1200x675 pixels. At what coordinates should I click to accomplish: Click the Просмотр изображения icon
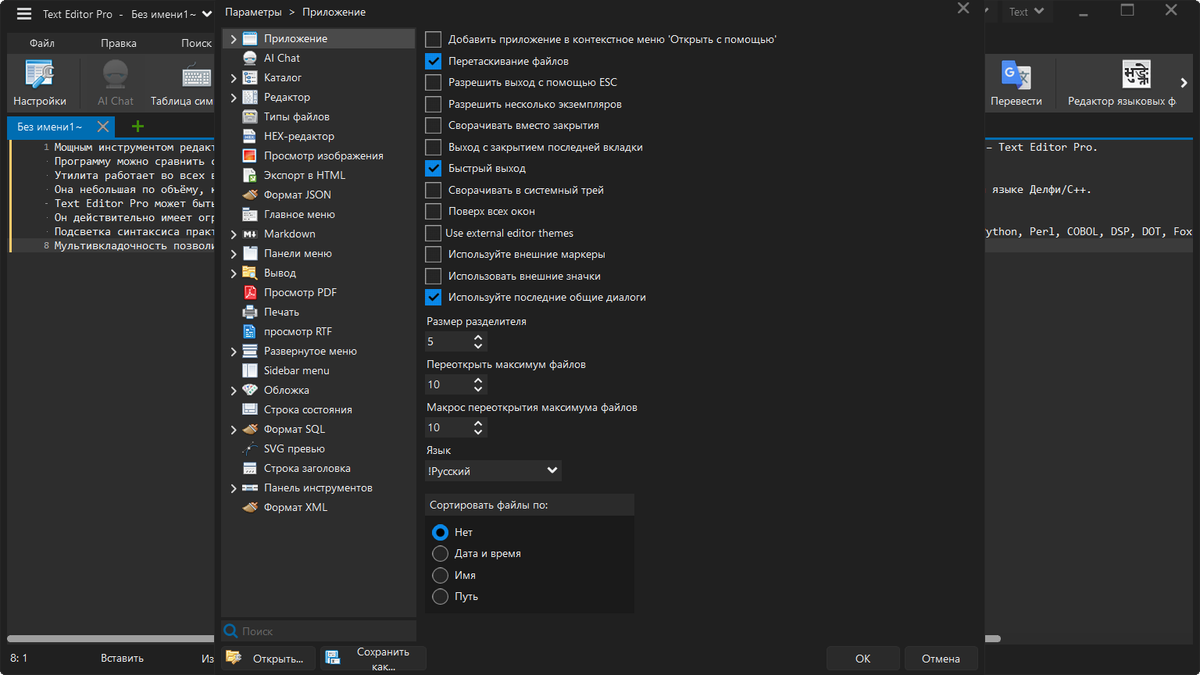pos(250,156)
